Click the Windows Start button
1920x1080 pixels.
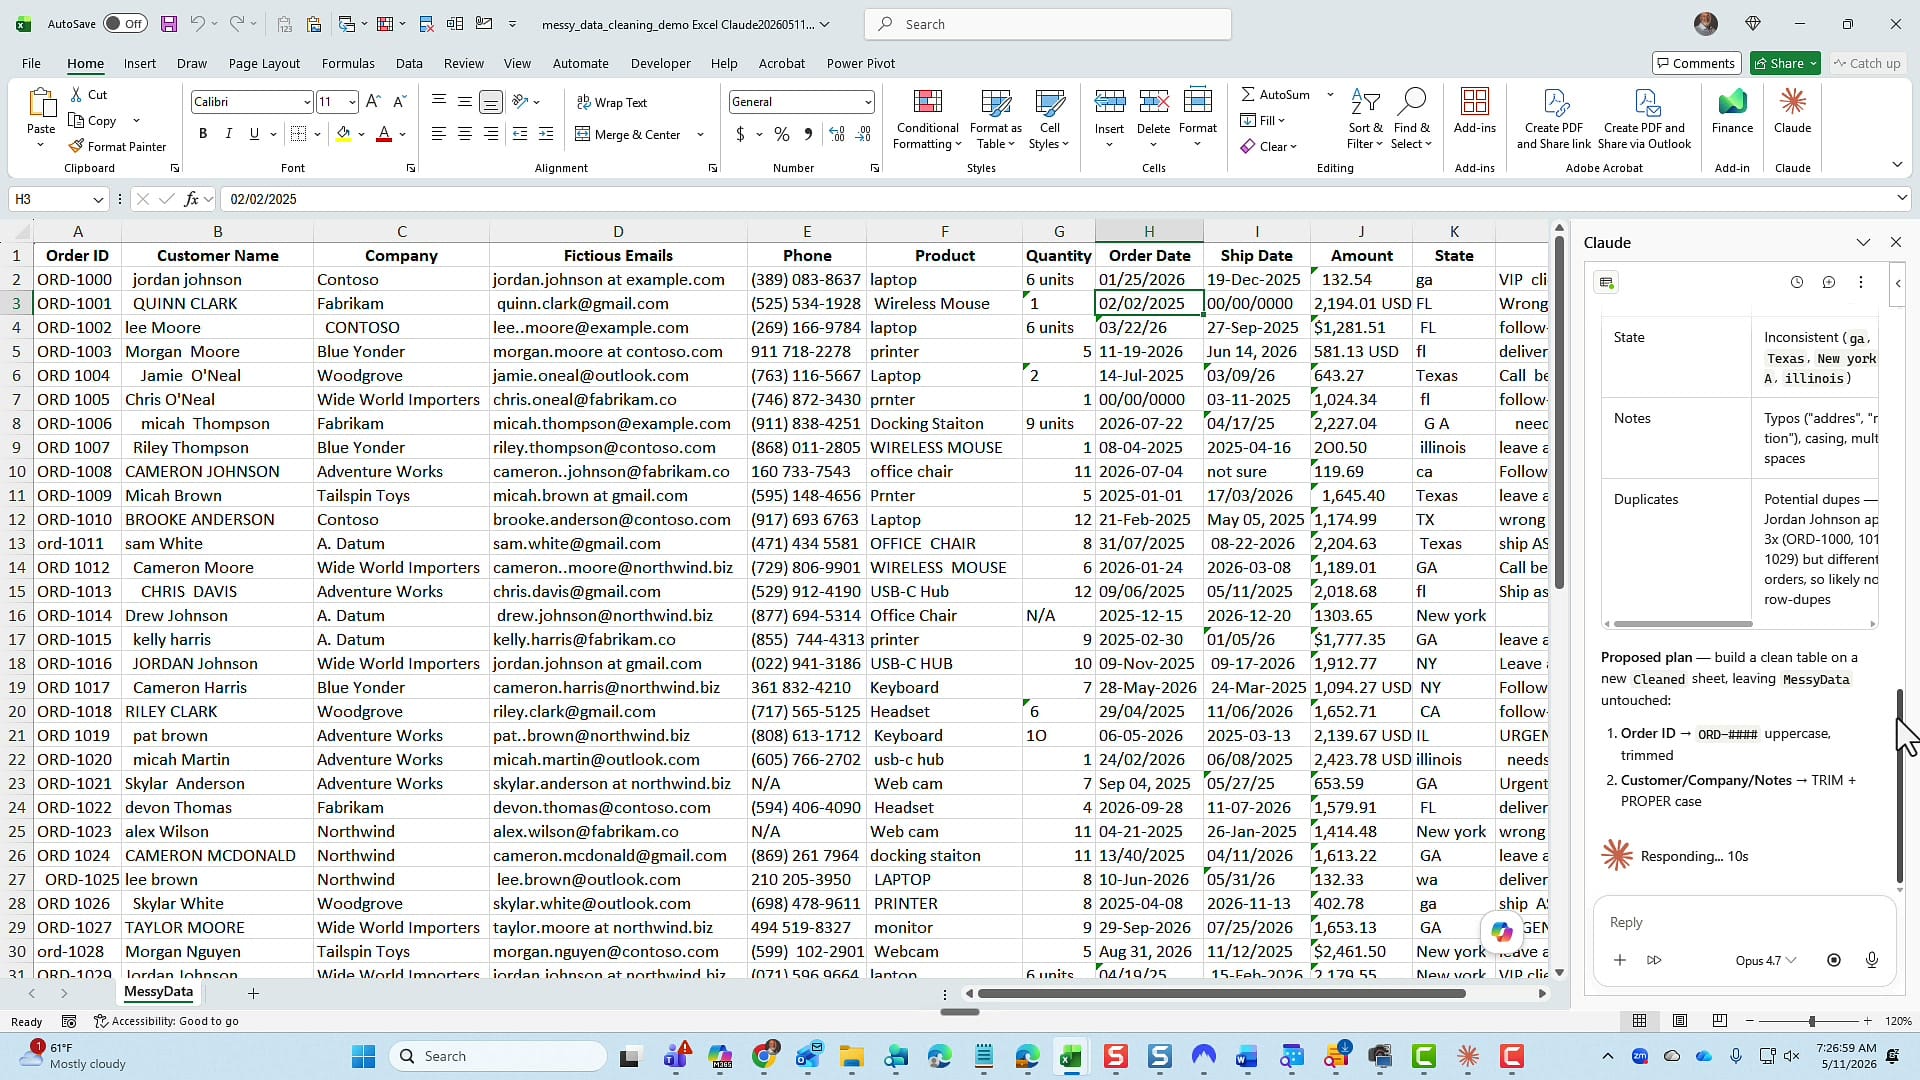(x=363, y=1056)
